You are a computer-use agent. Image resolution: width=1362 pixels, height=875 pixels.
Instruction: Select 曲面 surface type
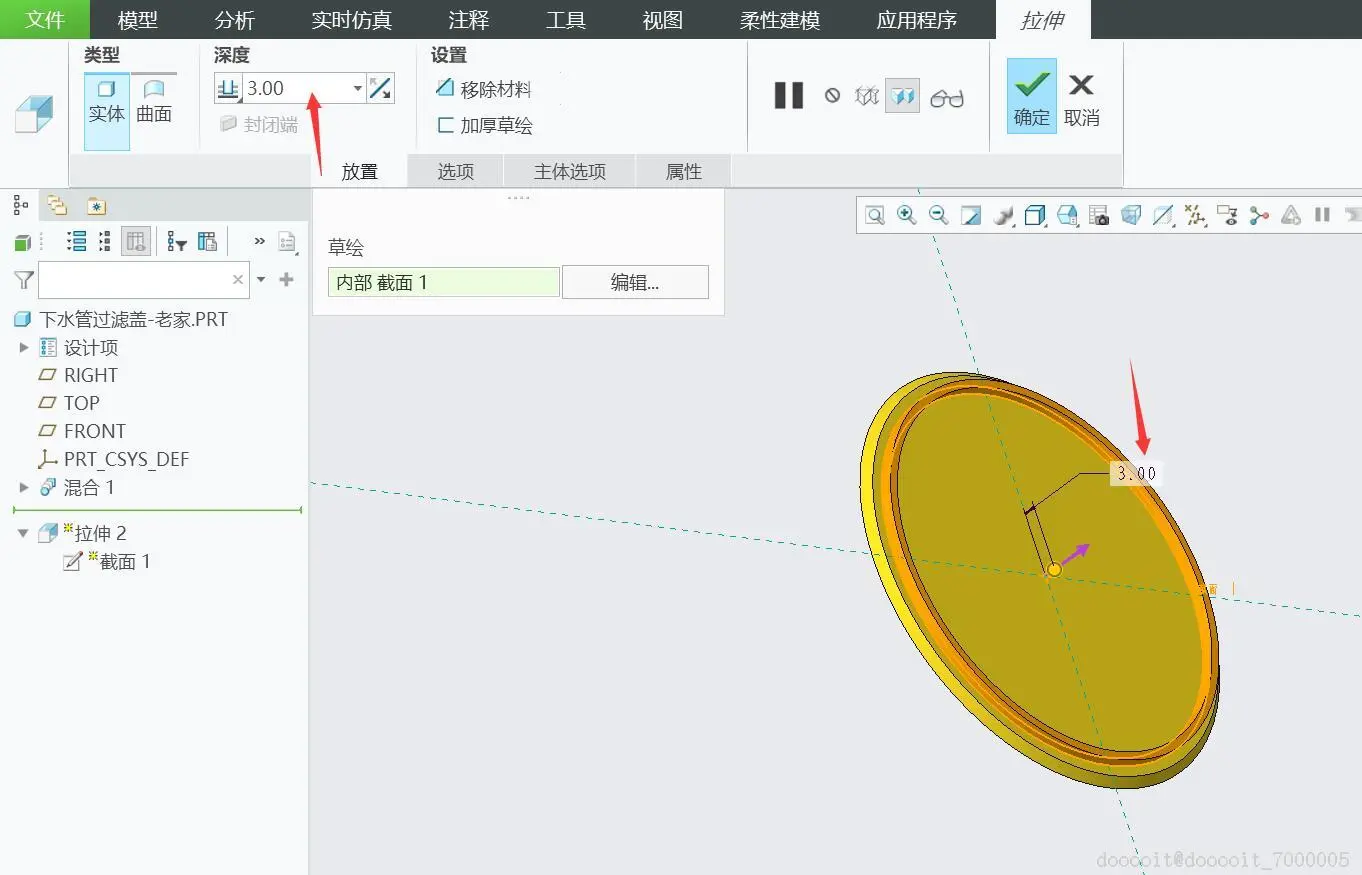click(154, 102)
